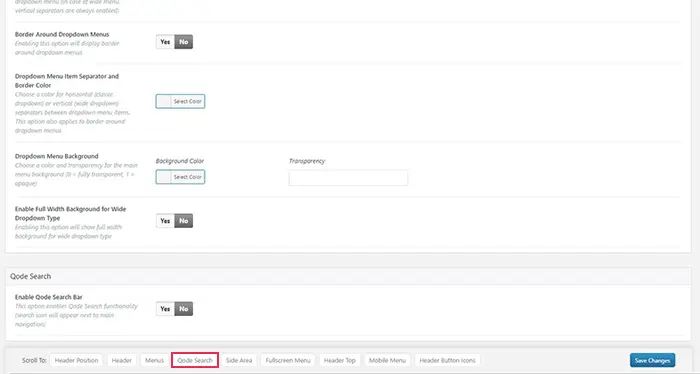Jump to the Header section
Image resolution: width=700 pixels, height=374 pixels.
point(121,360)
